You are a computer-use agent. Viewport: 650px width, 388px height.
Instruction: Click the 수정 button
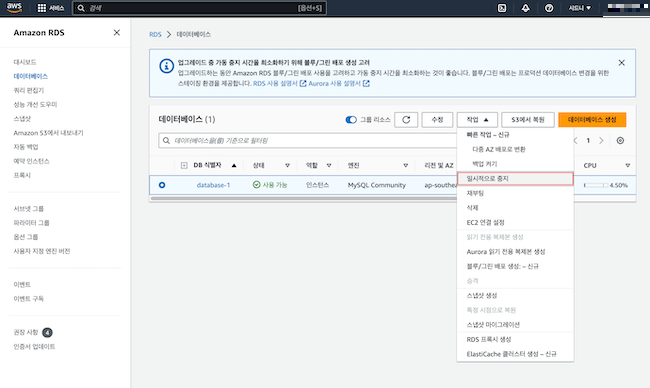click(x=437, y=120)
